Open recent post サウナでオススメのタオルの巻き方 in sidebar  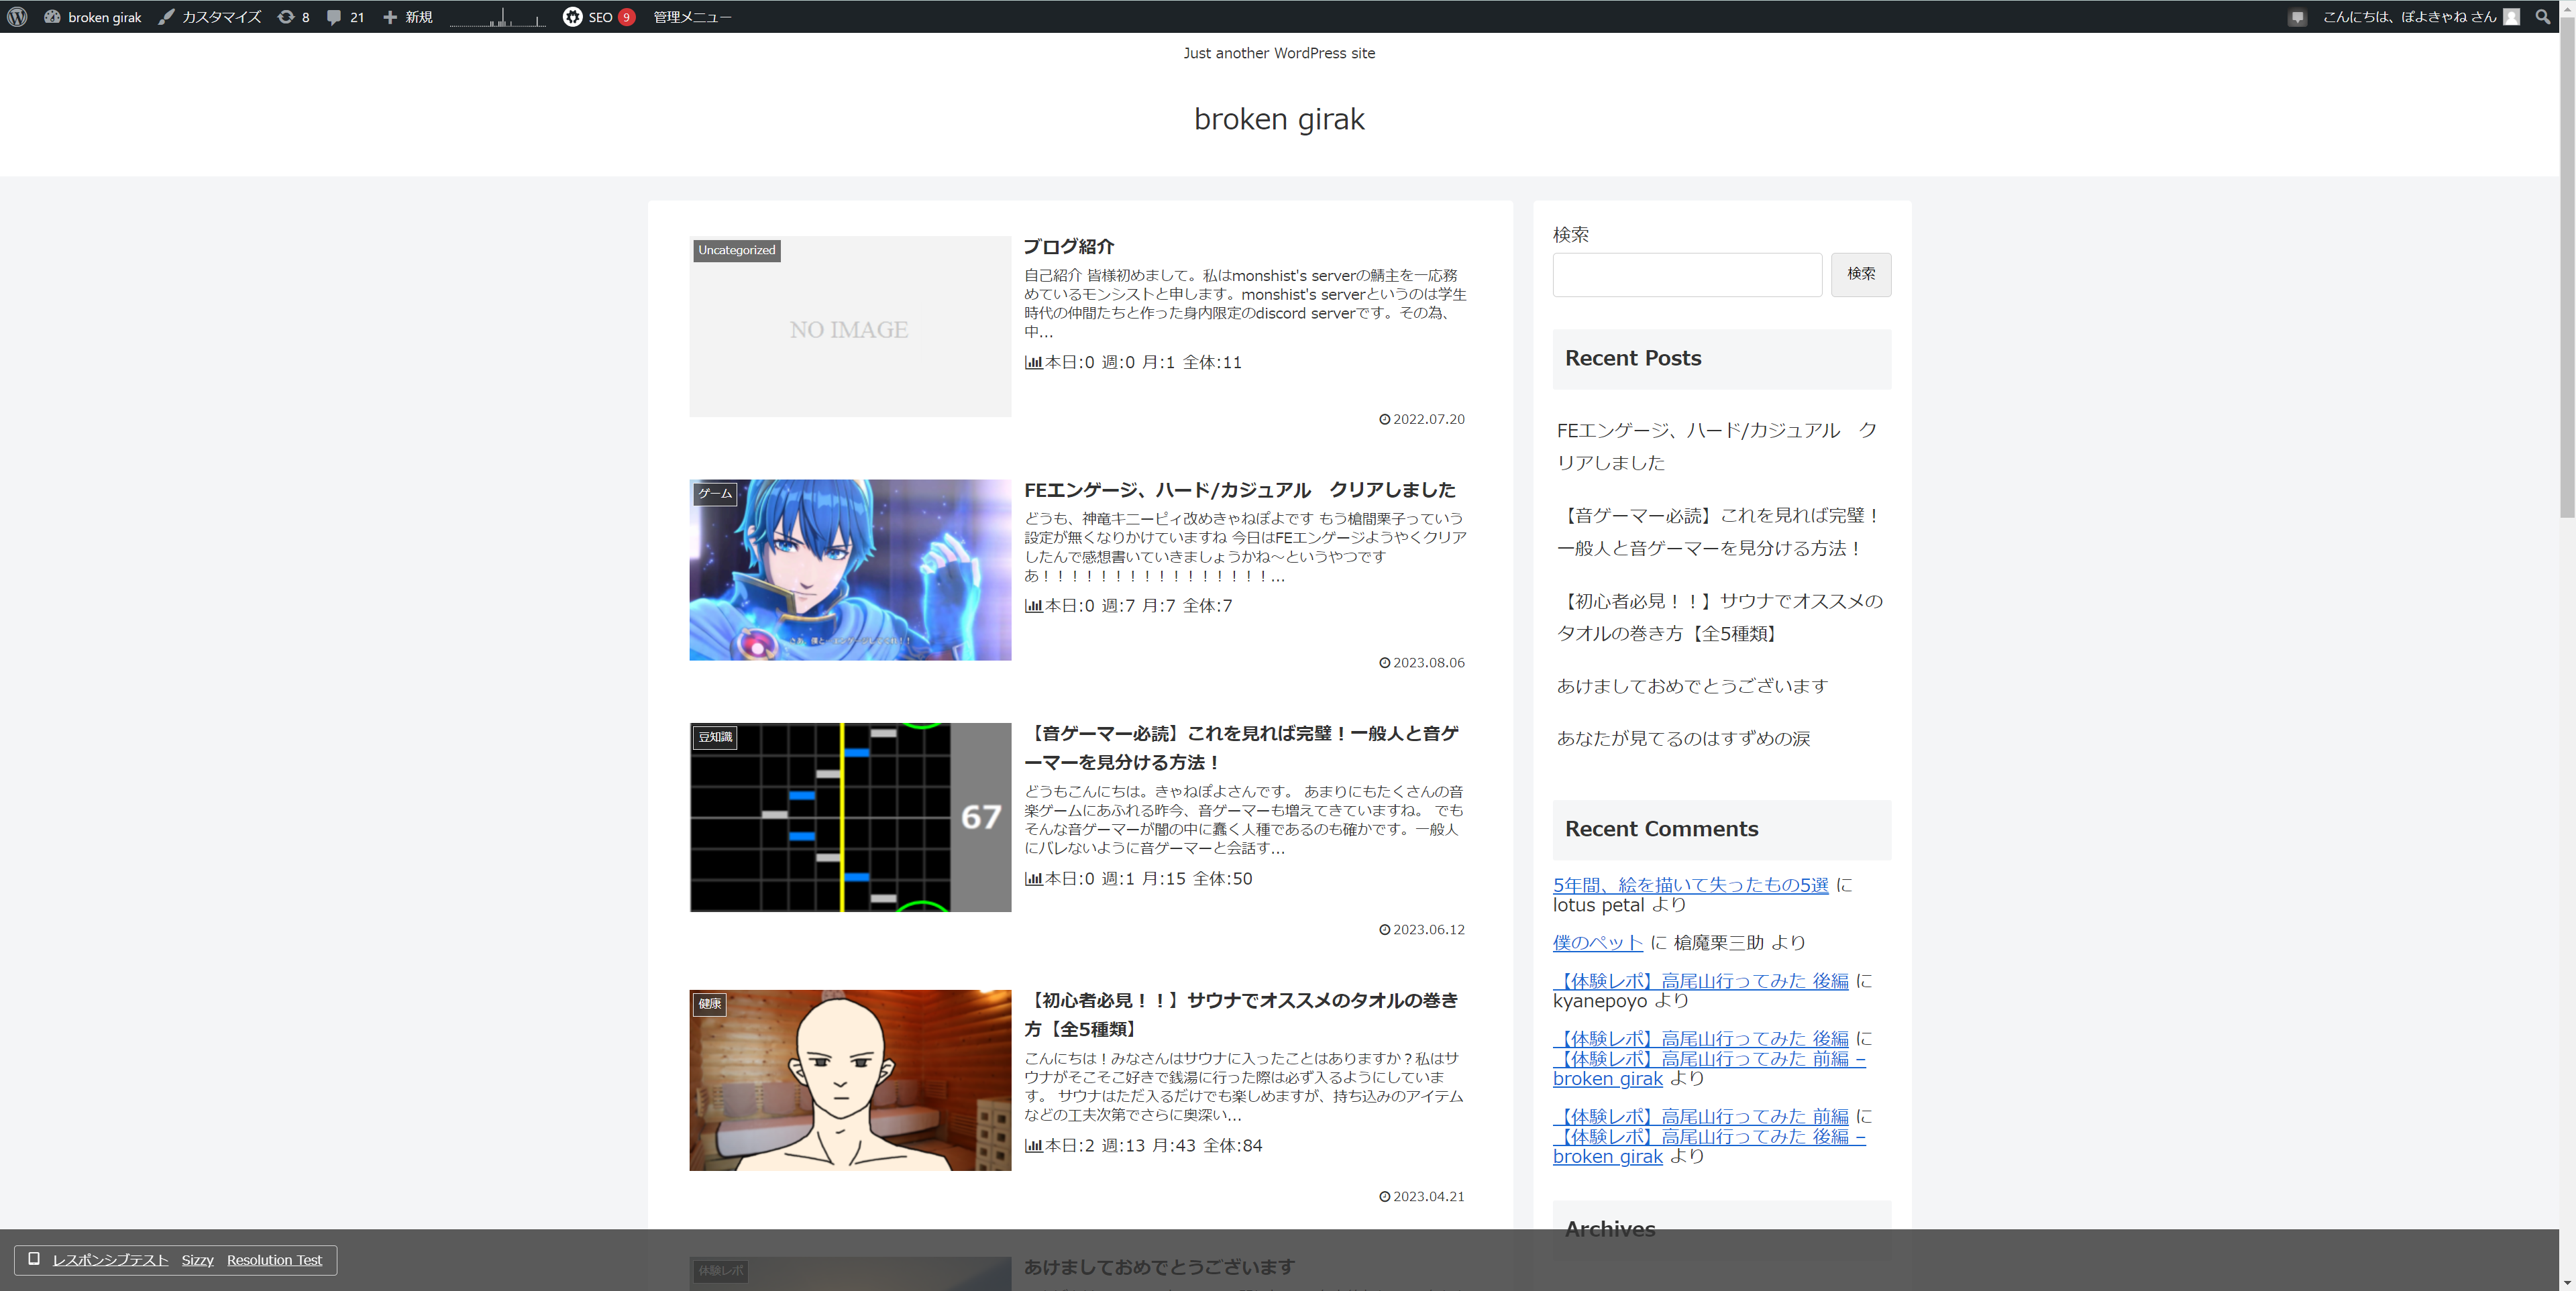[x=1720, y=617]
